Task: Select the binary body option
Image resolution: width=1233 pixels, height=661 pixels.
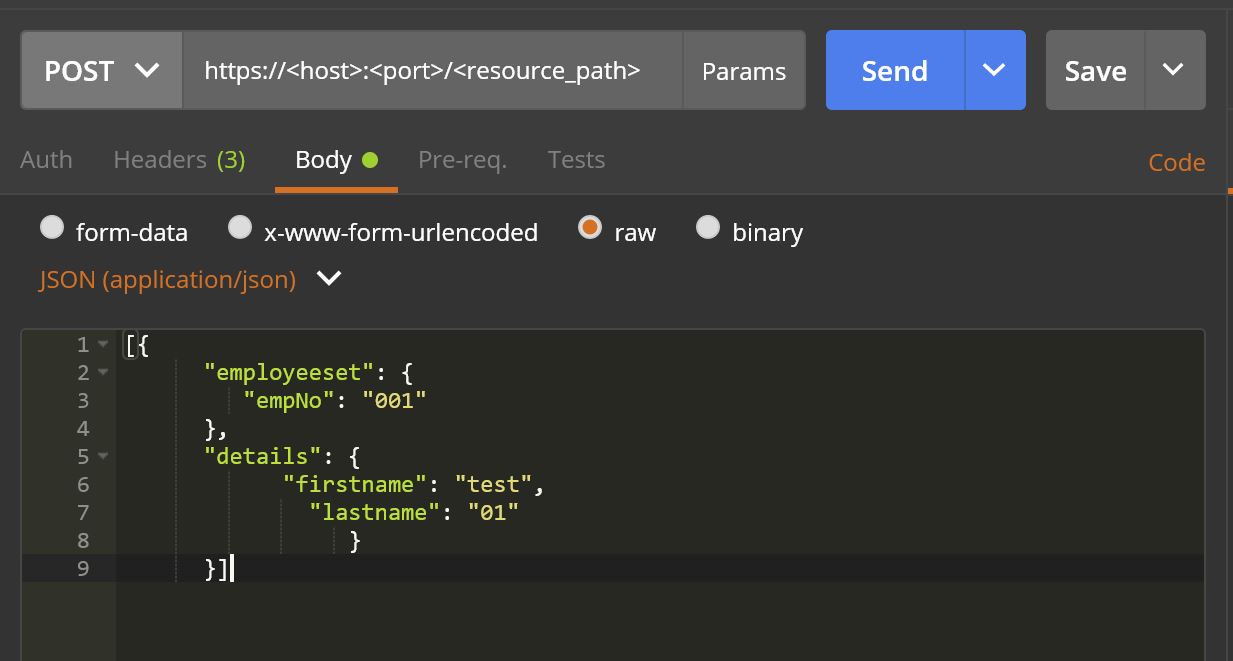Action: coord(708,229)
